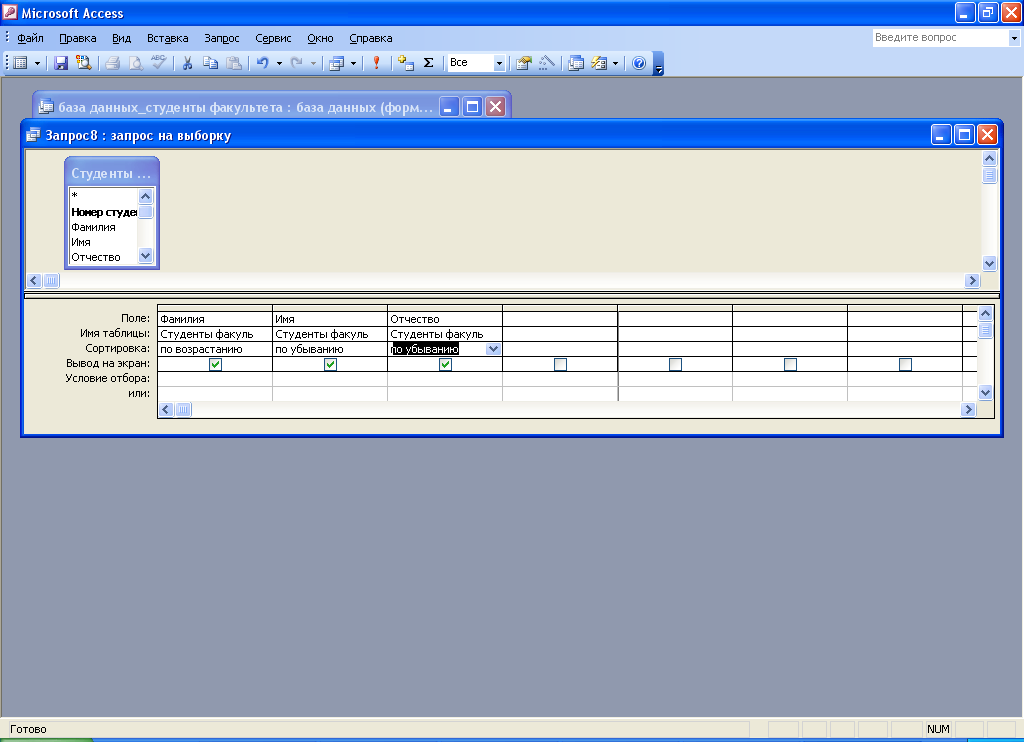Undo last action with toolbar arrow
This screenshot has height=742, width=1024.
click(x=263, y=63)
